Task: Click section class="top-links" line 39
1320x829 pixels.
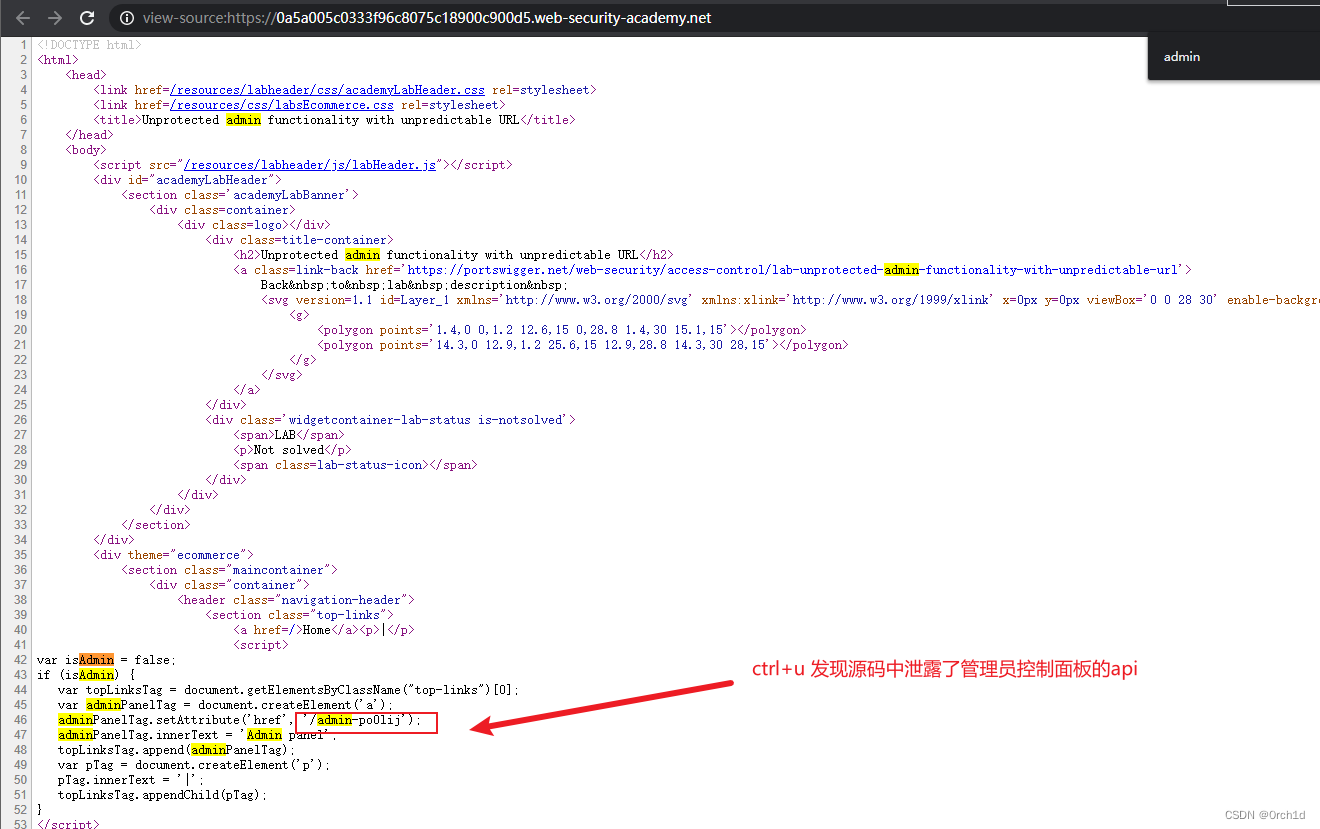Action: (300, 615)
